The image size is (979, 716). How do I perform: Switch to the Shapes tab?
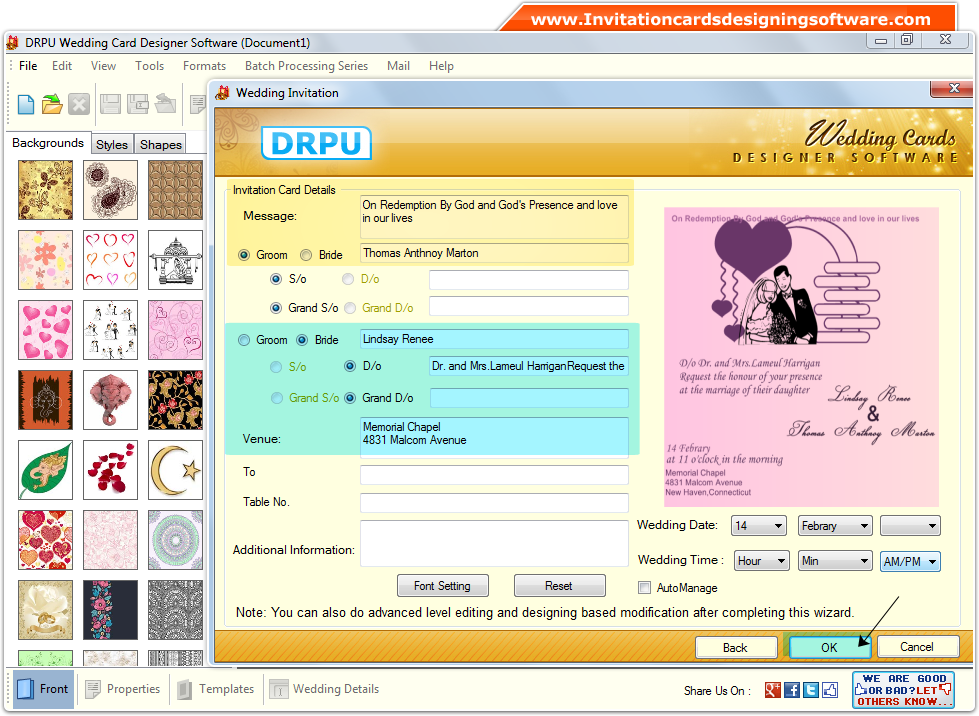click(160, 144)
